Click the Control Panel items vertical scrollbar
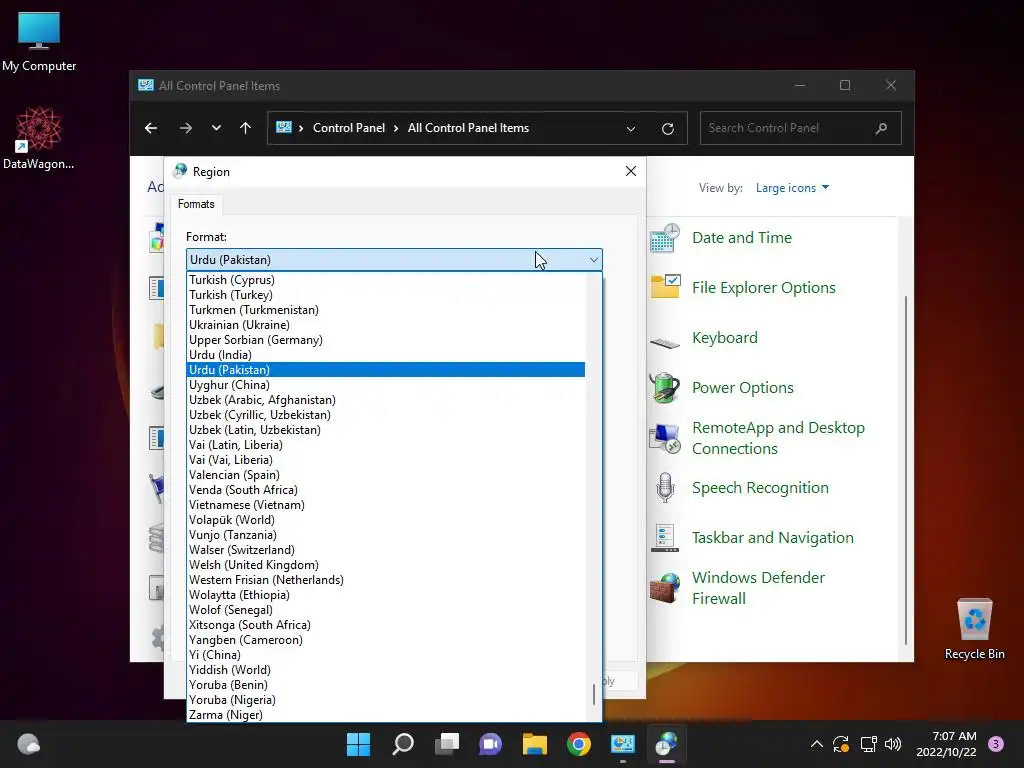Image resolution: width=1024 pixels, height=768 pixels. pos(906,470)
